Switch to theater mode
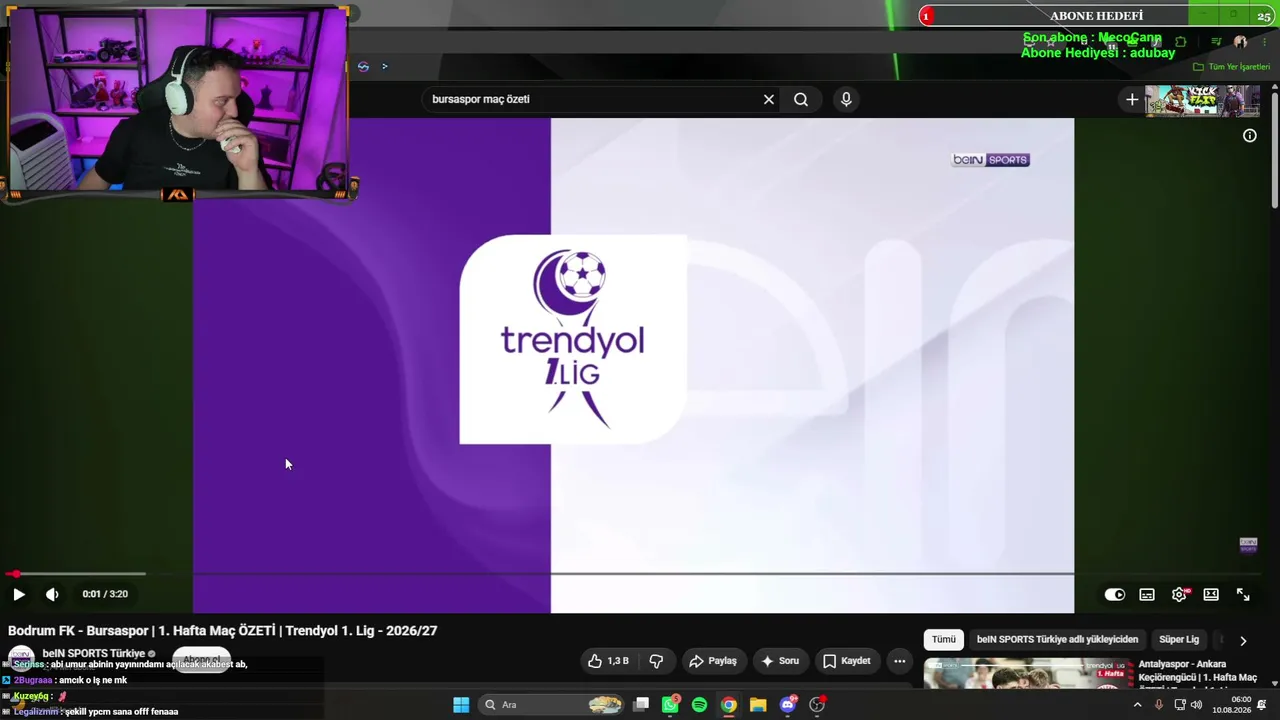 coord(1211,594)
